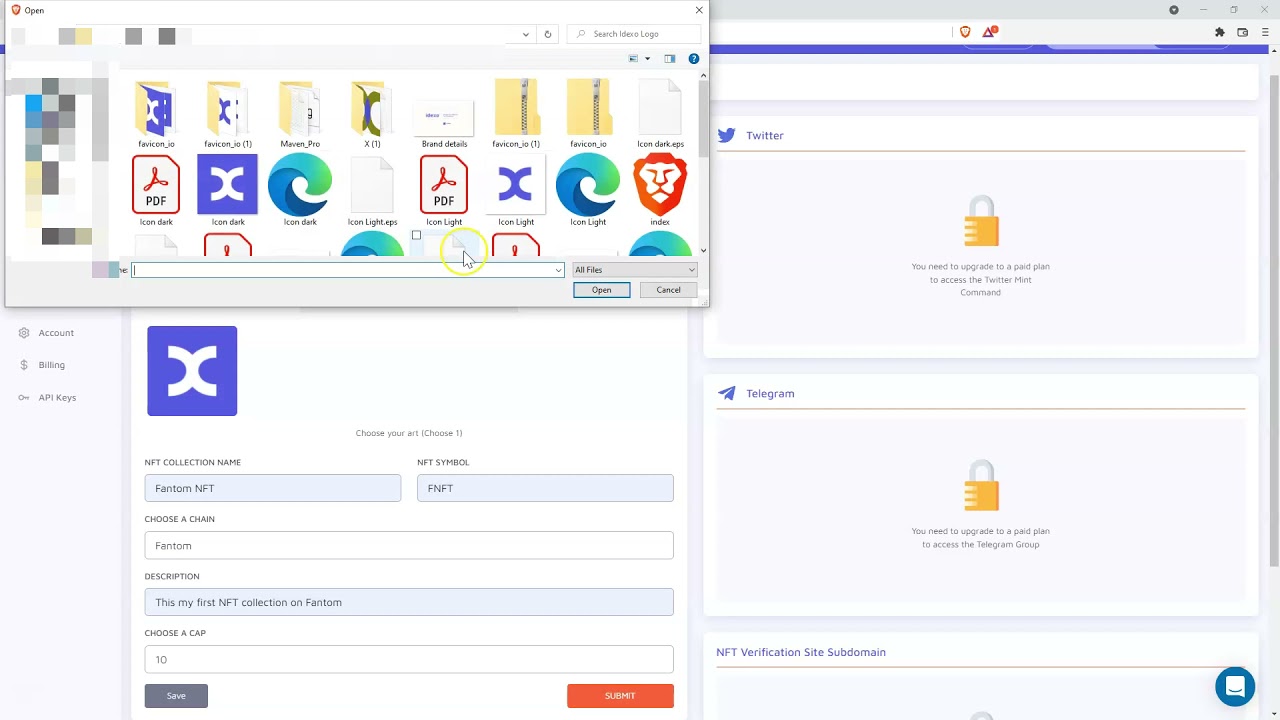Edit the NFT Symbol field

tap(545, 488)
